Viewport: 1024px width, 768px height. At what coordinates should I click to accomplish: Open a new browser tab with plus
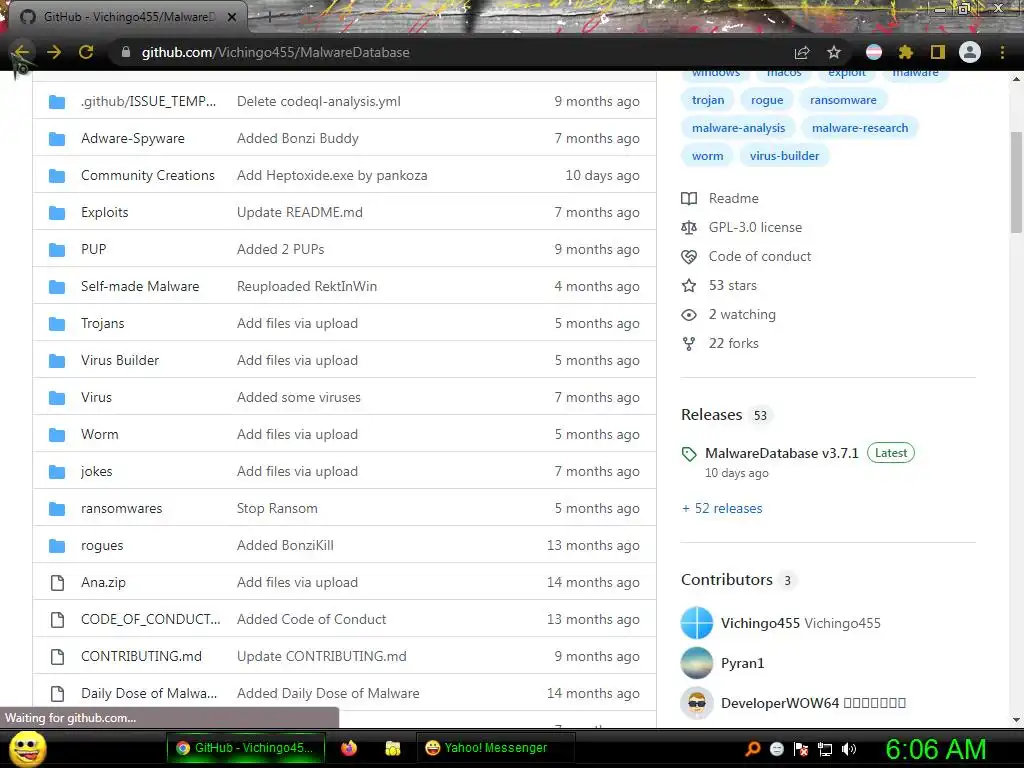click(268, 17)
